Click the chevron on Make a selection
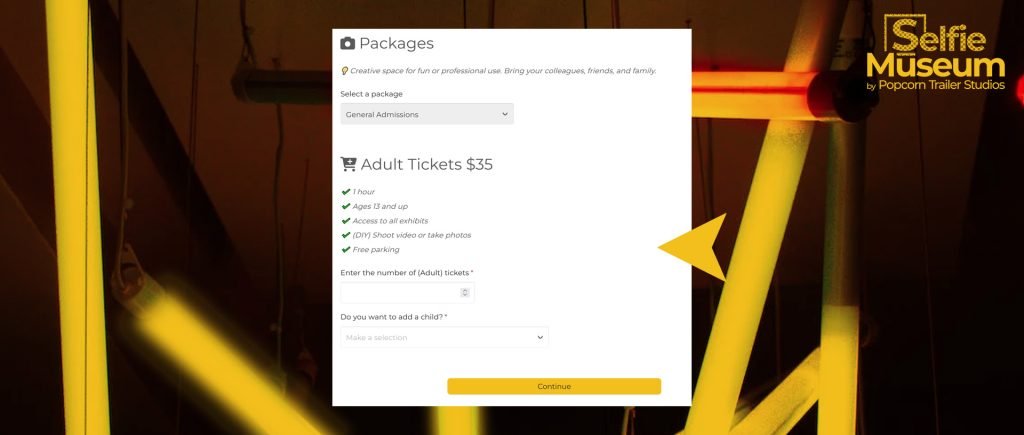The image size is (1024, 435). (540, 338)
